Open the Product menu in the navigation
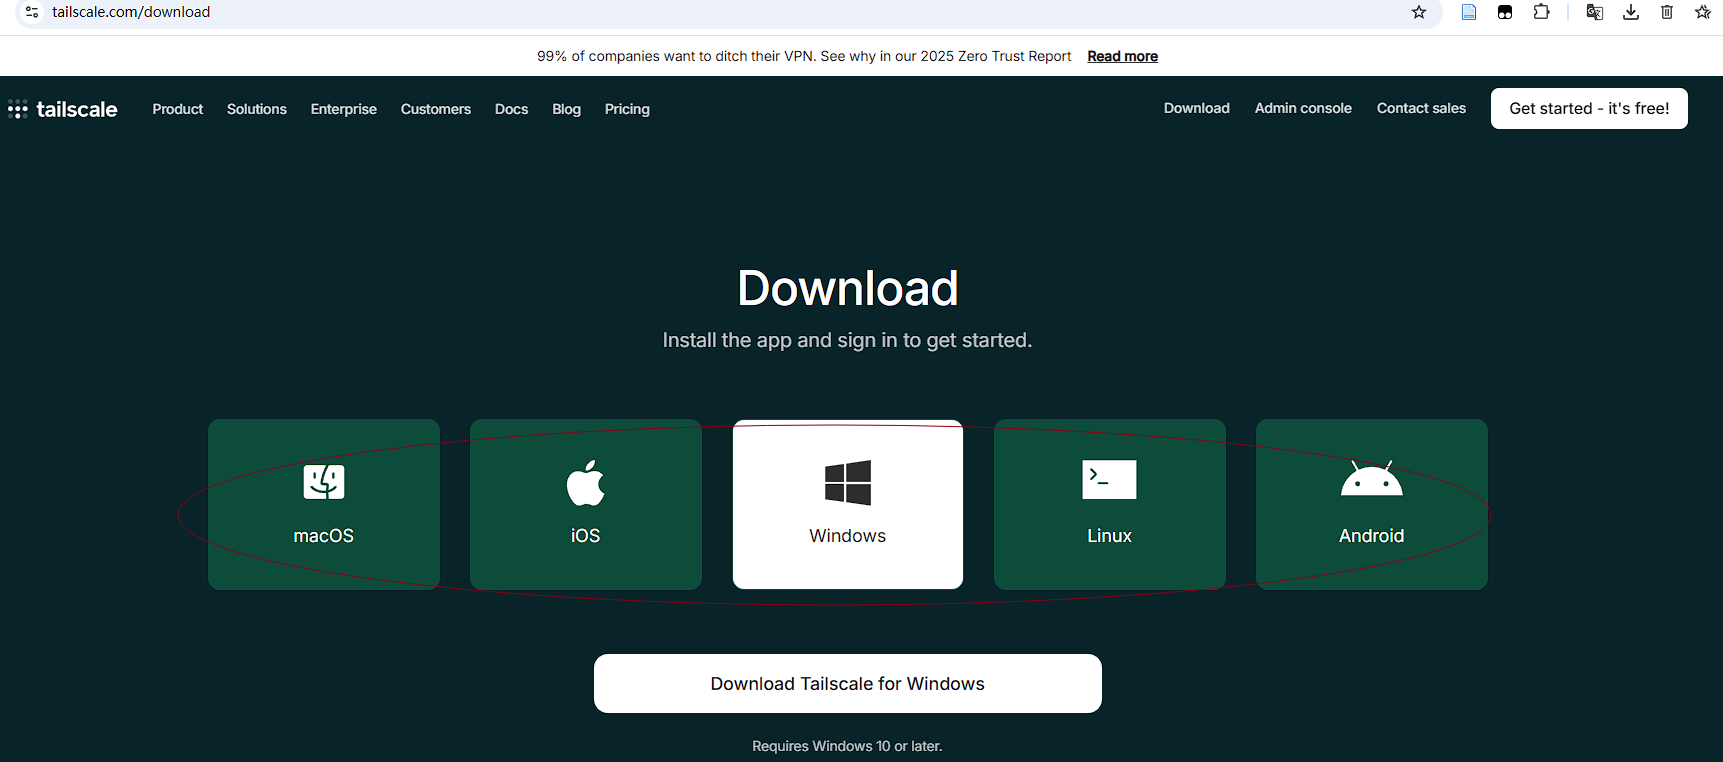Image resolution: width=1723 pixels, height=762 pixels. coord(178,109)
